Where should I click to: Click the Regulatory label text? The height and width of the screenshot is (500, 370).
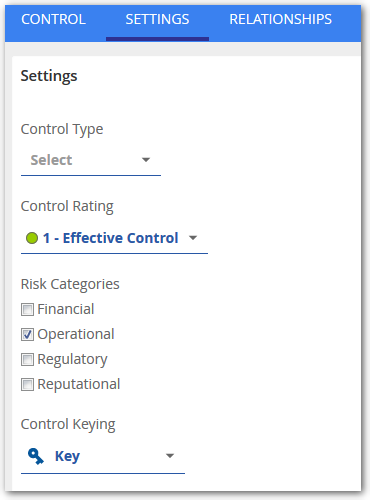coord(72,359)
